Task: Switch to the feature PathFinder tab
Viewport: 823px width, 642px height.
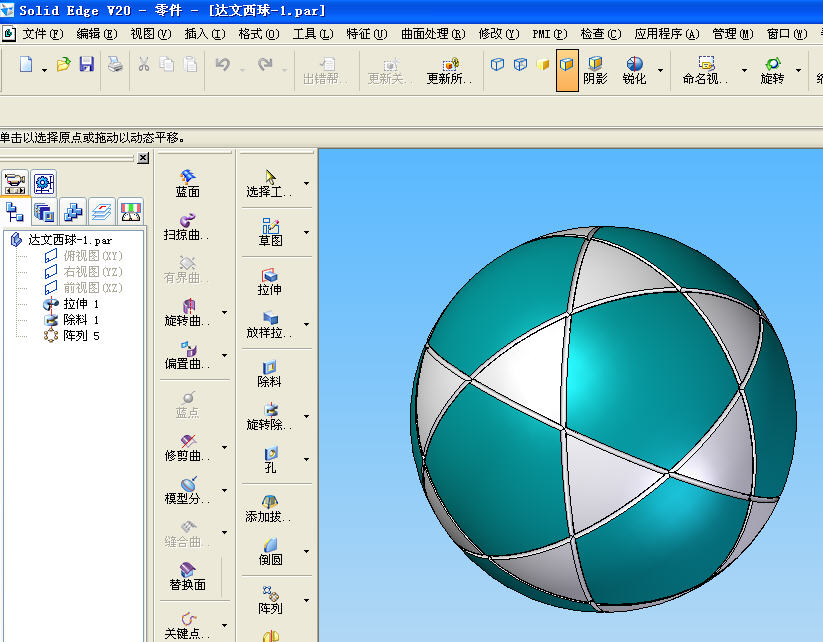Action: pyautogui.click(x=15, y=212)
